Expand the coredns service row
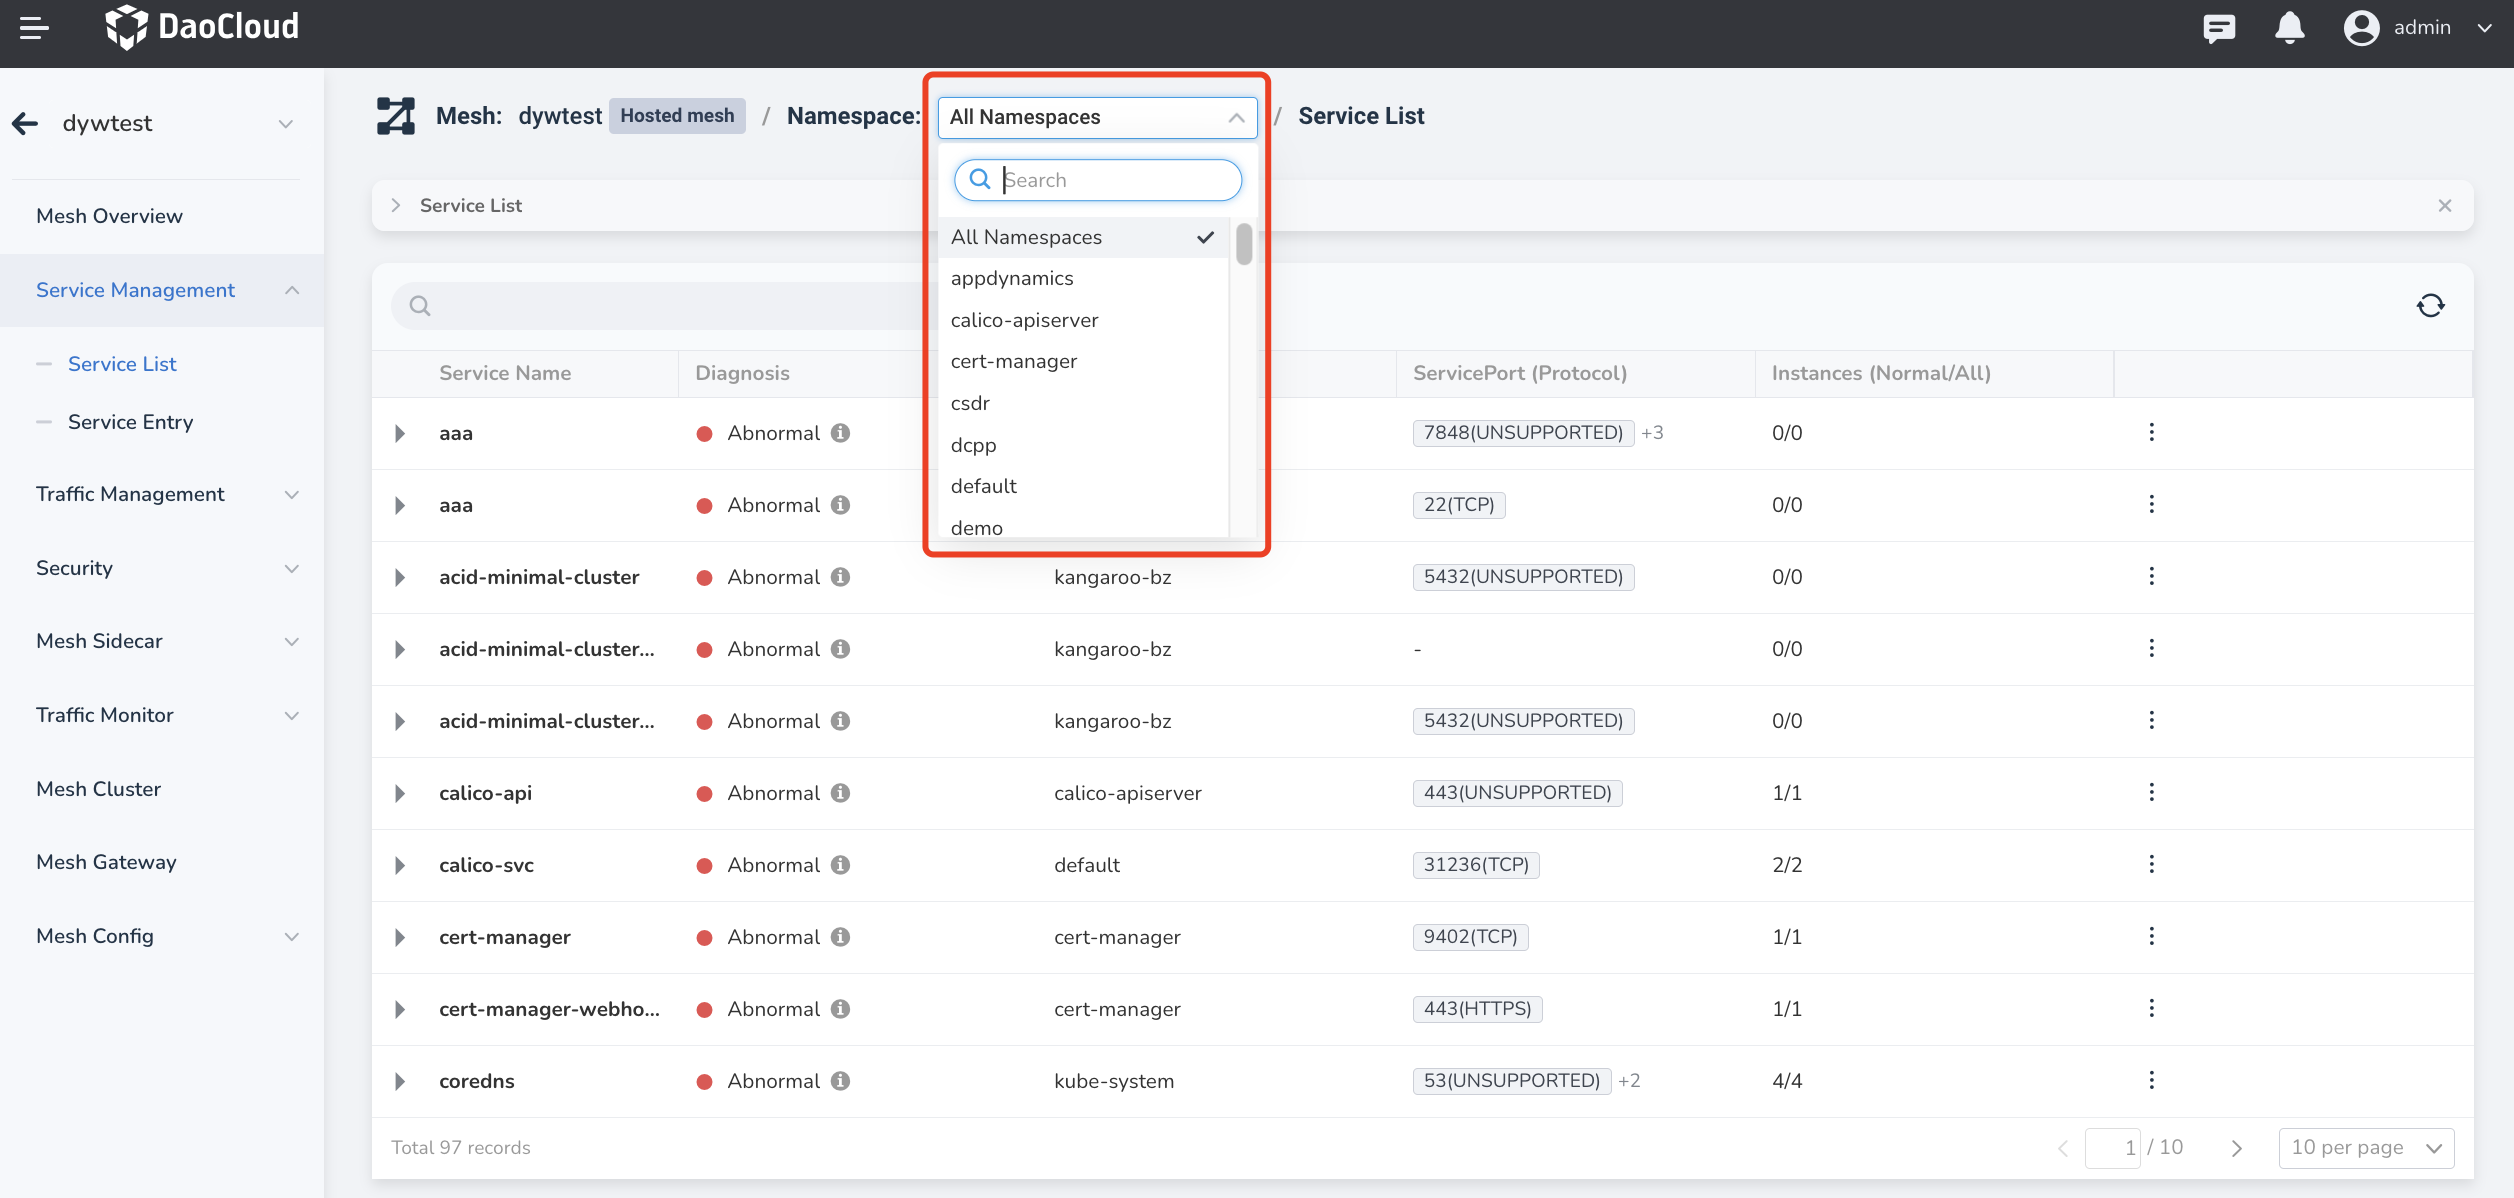 pyautogui.click(x=400, y=1081)
